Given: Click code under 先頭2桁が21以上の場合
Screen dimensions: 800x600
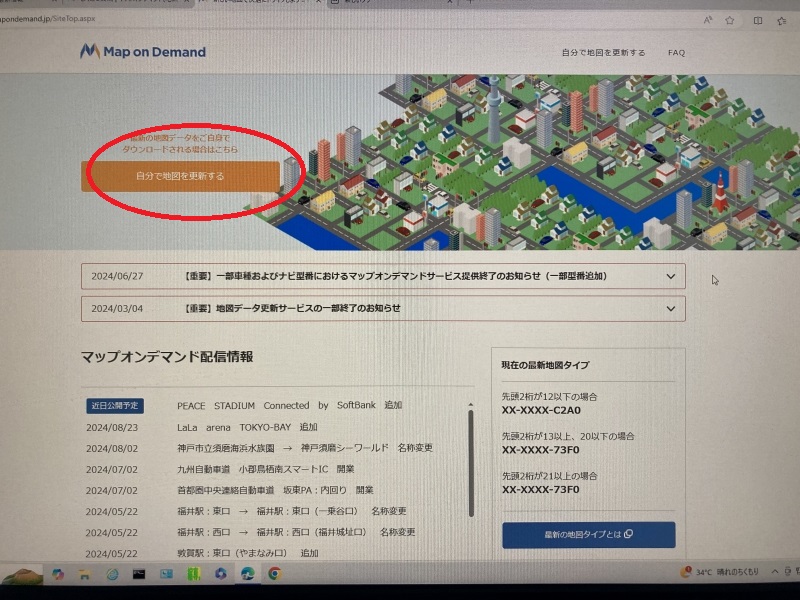Looking at the screenshot, I should point(540,490).
